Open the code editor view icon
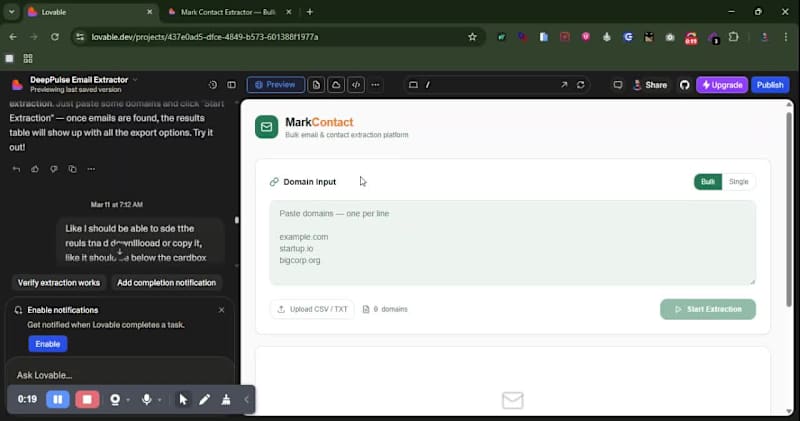 coord(356,85)
